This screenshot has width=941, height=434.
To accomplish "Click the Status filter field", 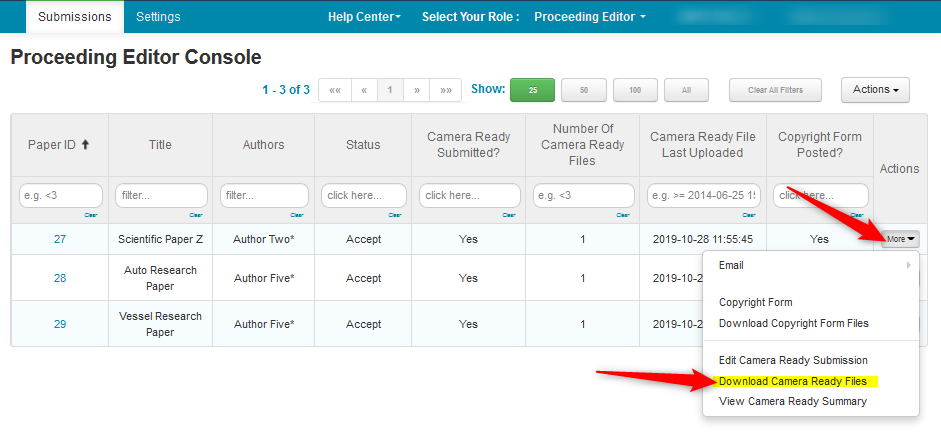I will point(363,196).
